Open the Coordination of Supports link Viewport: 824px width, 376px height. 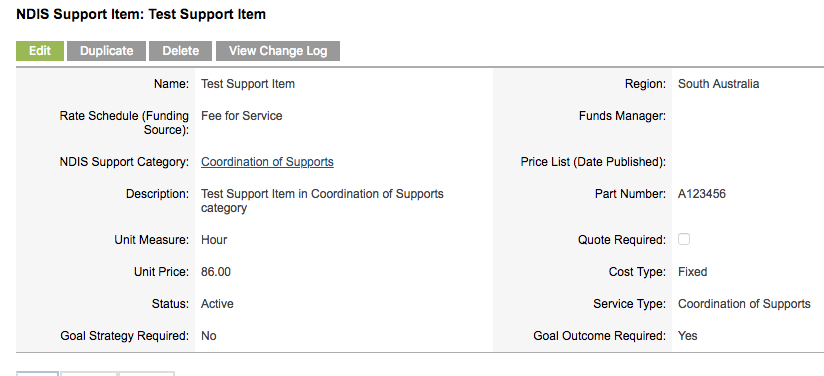click(x=267, y=162)
